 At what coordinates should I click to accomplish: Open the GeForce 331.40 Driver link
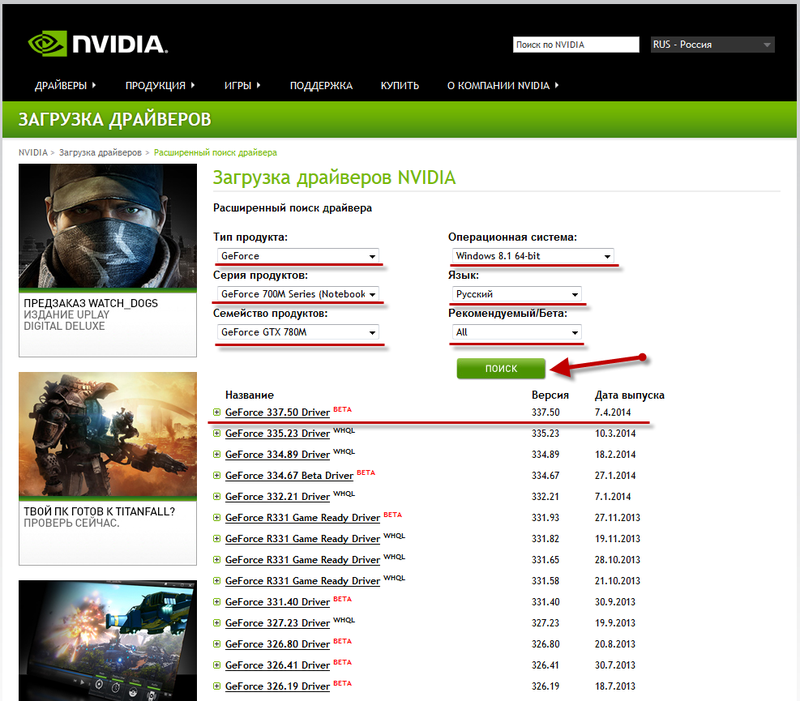pos(277,602)
